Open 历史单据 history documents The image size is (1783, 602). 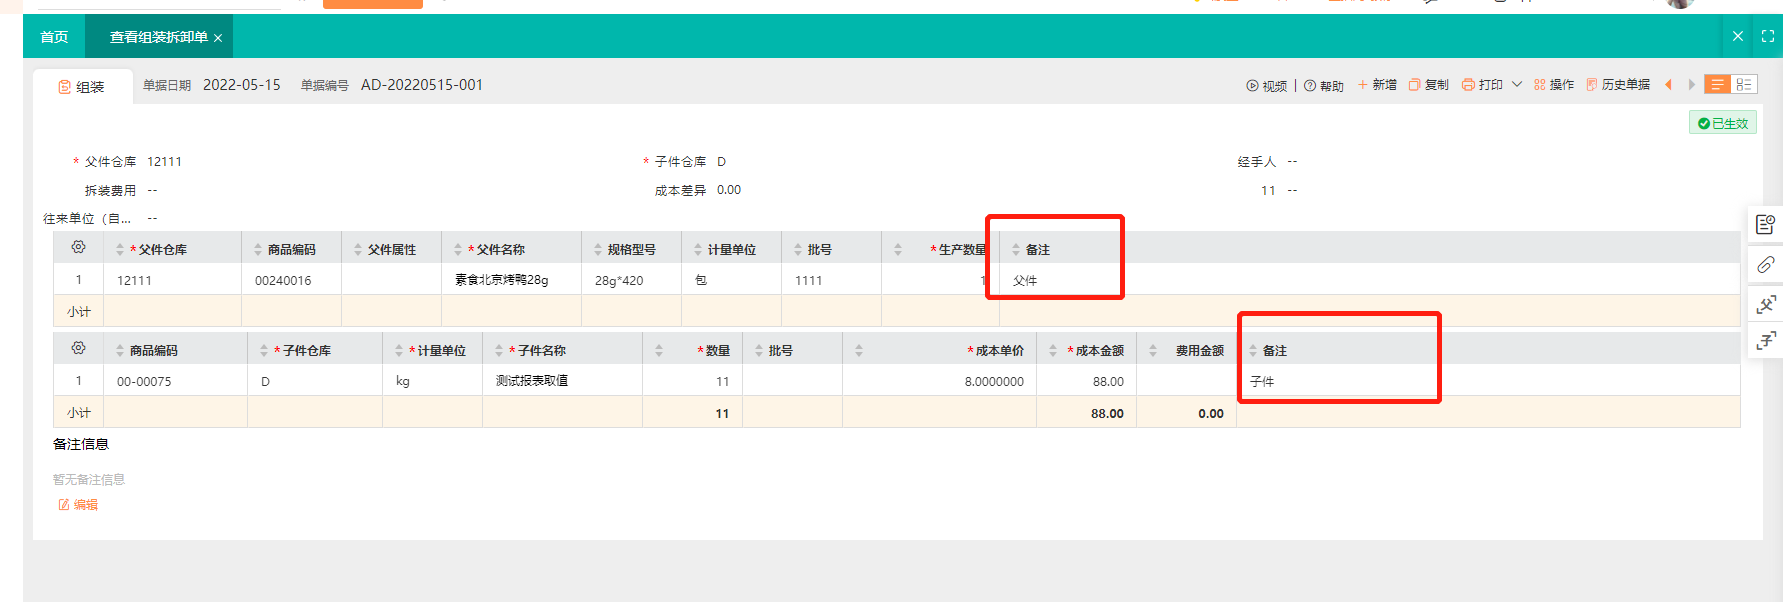pos(1618,85)
